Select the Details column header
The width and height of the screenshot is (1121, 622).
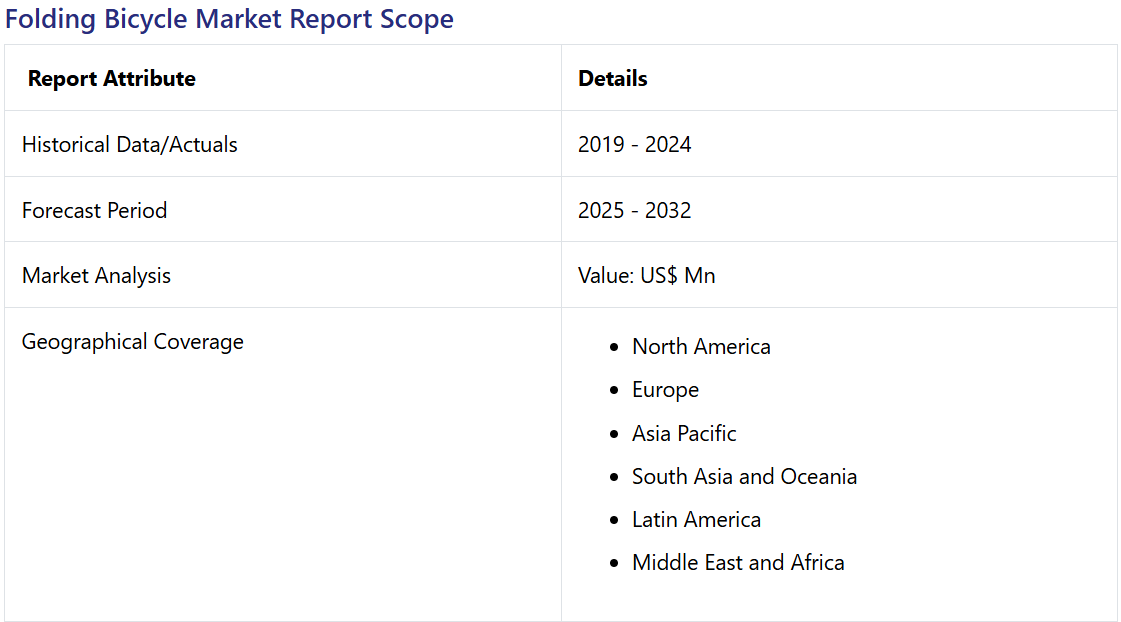(x=613, y=79)
